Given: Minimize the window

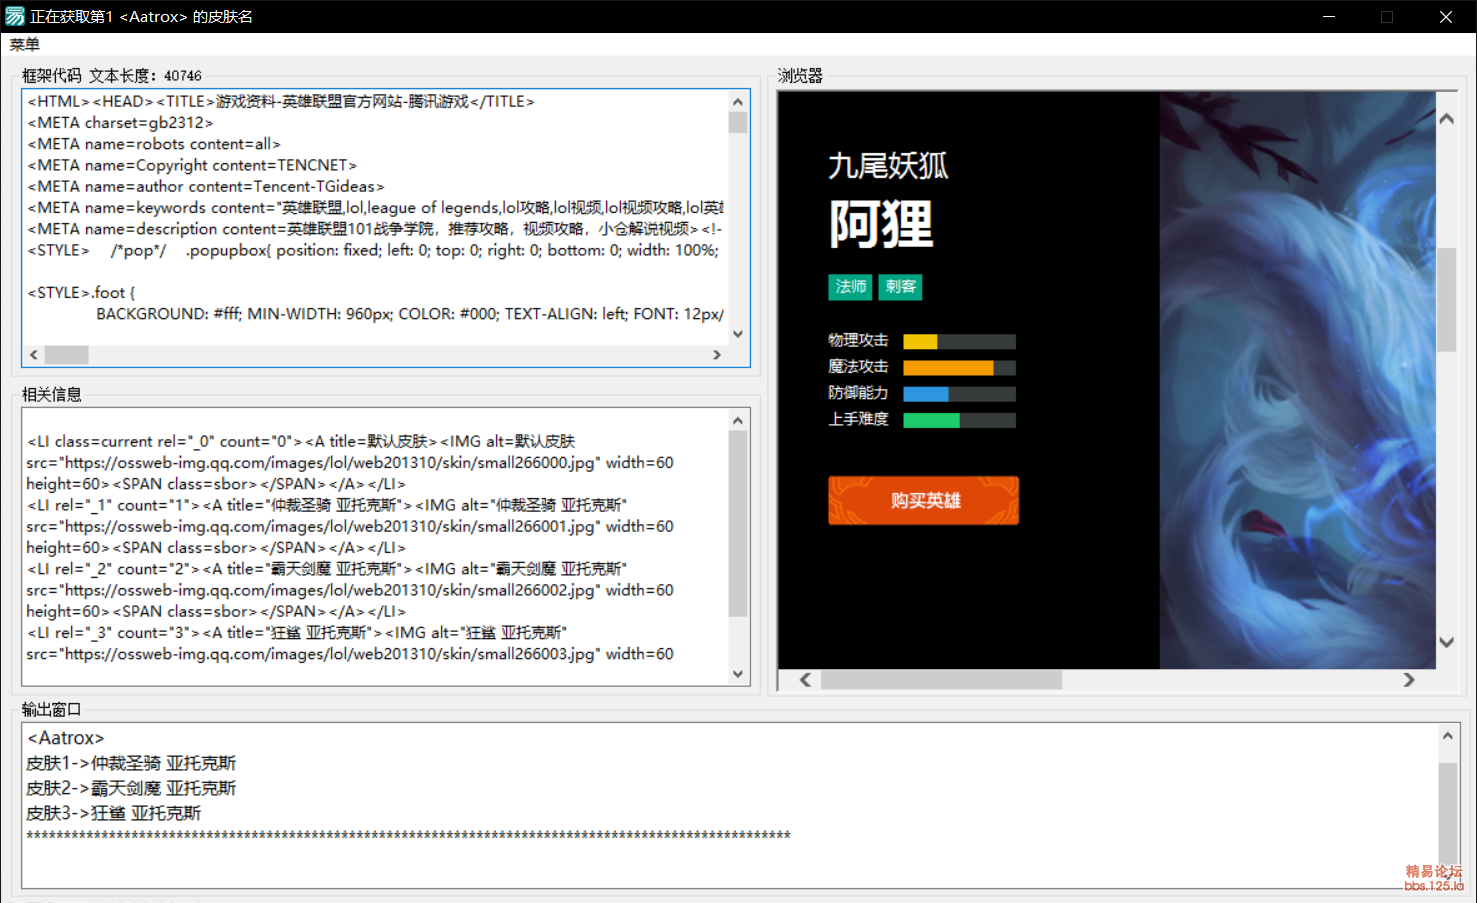Looking at the screenshot, I should (x=1329, y=16).
